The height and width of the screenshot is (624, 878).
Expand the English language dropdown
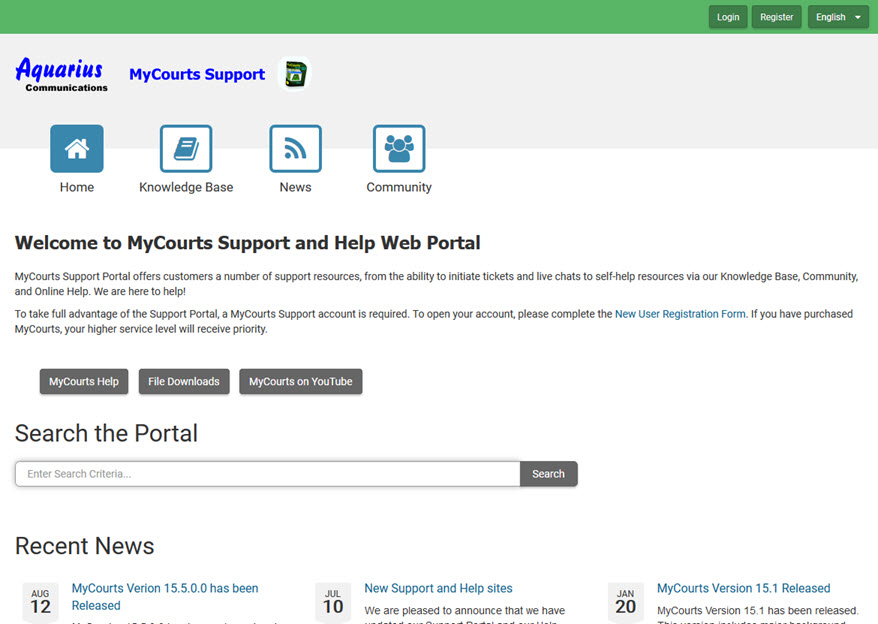pos(838,17)
